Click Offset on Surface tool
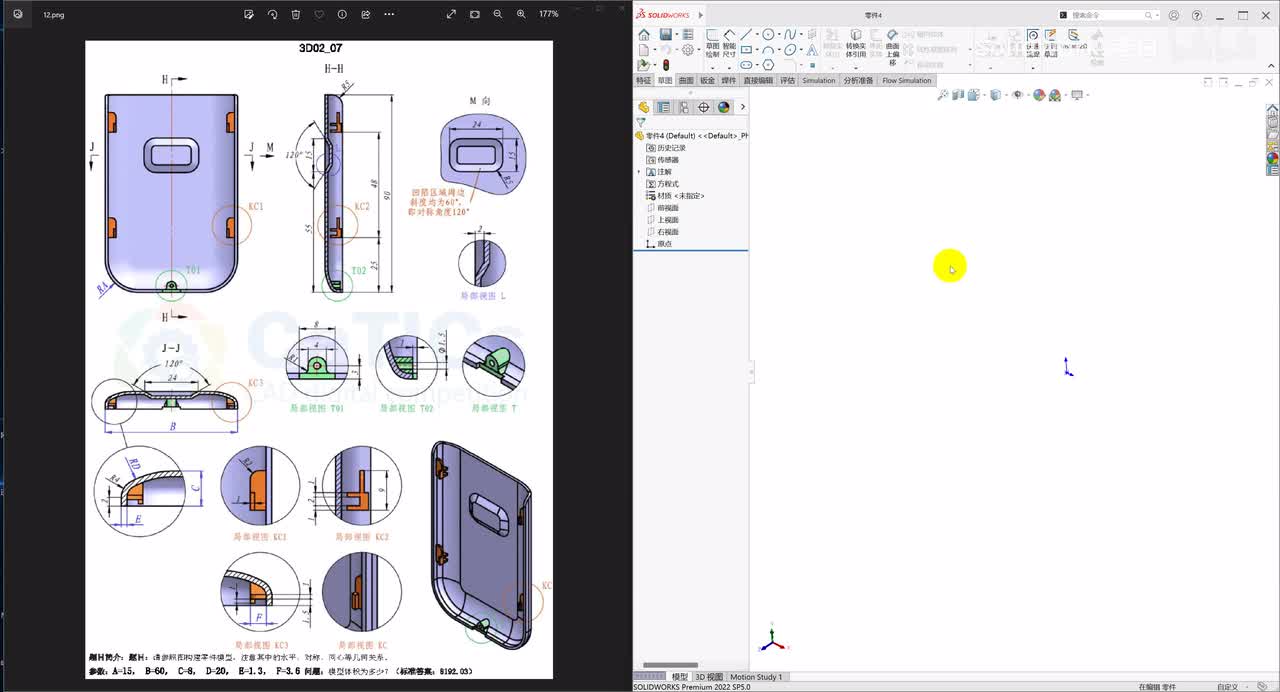The height and width of the screenshot is (692, 1280). (892, 46)
